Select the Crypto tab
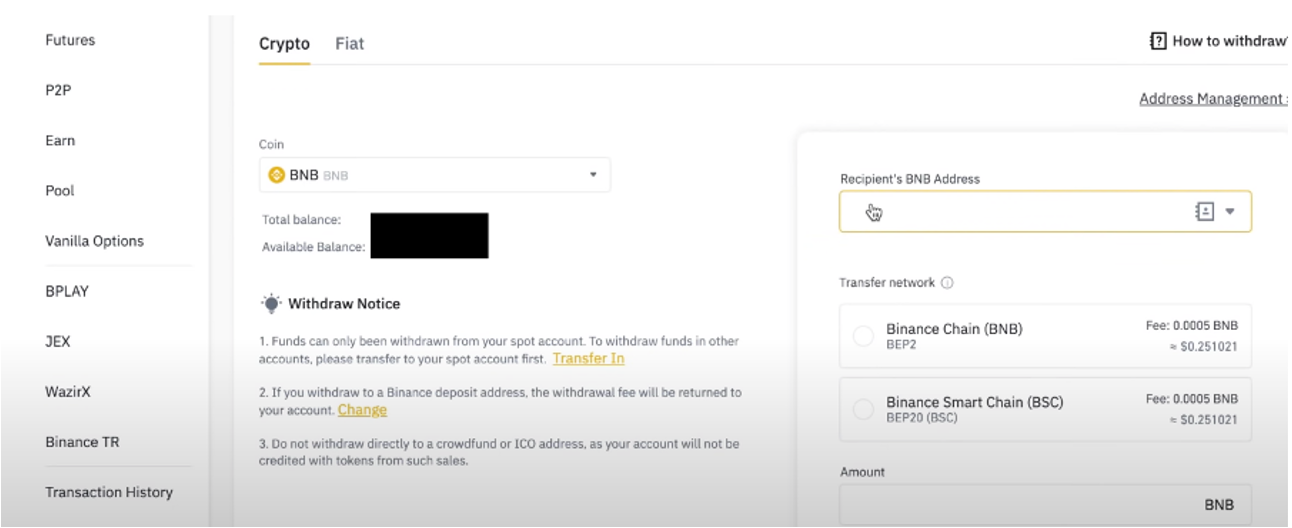1292x528 pixels. coord(284,44)
